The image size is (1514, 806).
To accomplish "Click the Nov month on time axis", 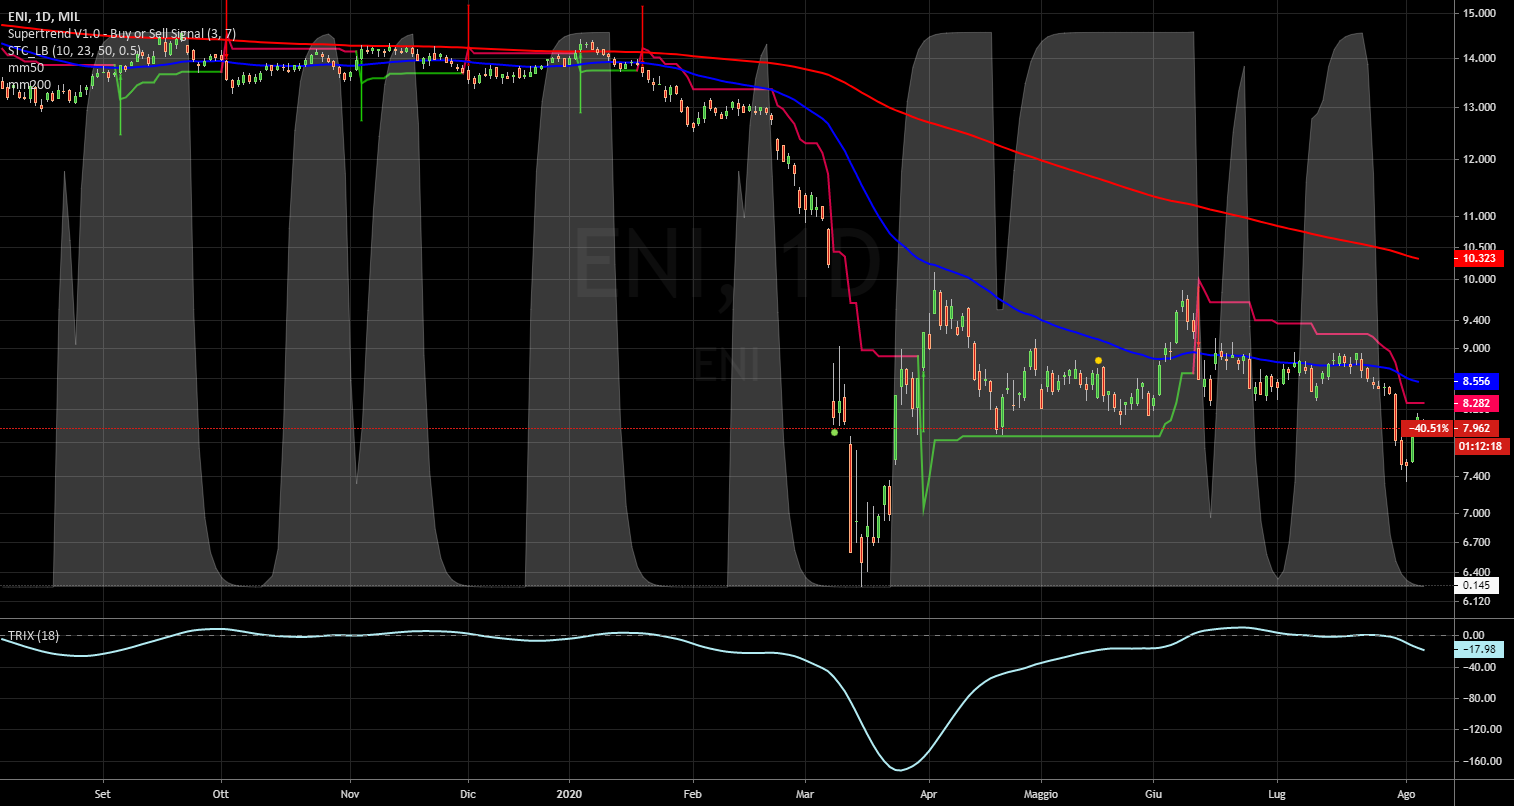I will [x=350, y=795].
